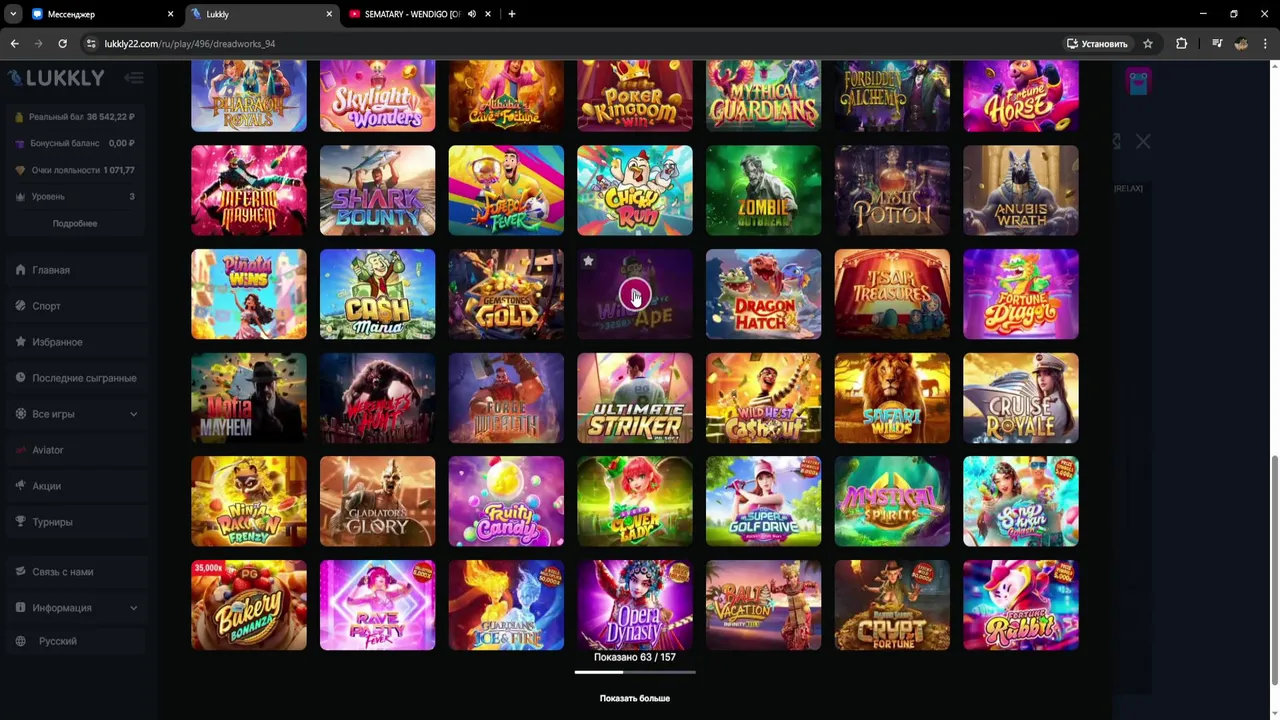Open the Inferno Mayhem game
The height and width of the screenshot is (720, 1280).
click(249, 190)
